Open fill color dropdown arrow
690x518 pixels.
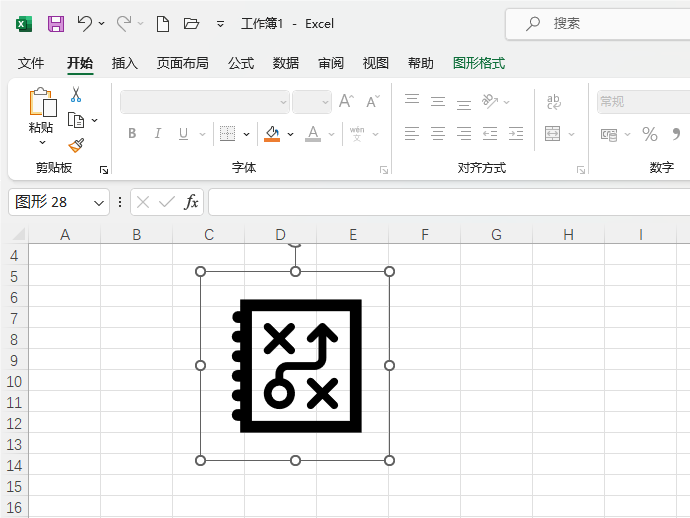tap(290, 134)
